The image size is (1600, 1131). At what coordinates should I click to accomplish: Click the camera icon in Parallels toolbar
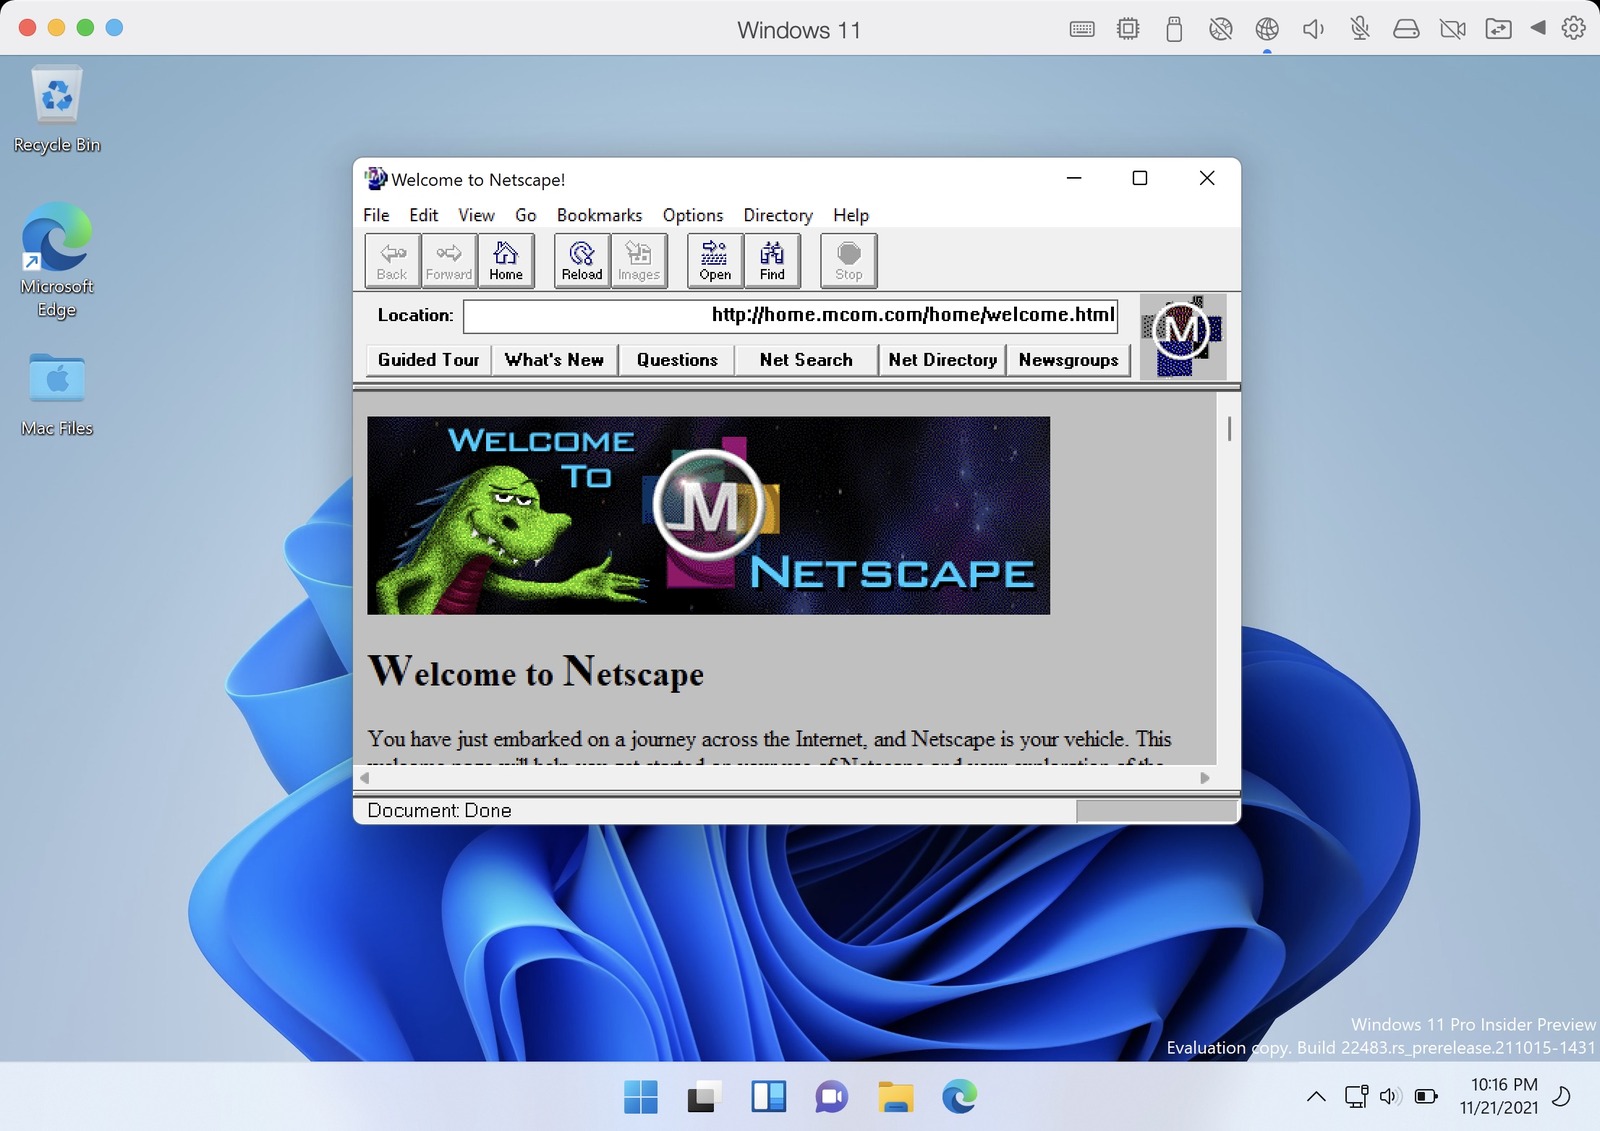(1452, 29)
